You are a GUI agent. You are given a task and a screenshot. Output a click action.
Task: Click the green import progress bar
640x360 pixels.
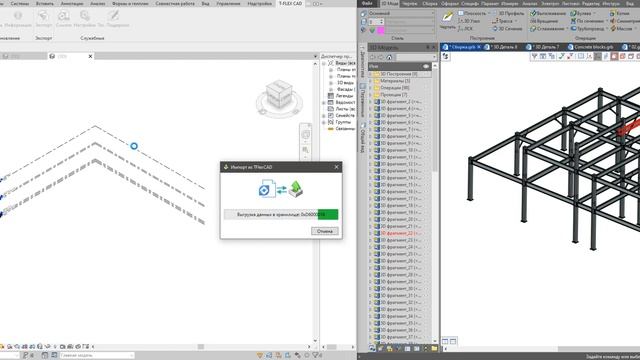point(328,214)
